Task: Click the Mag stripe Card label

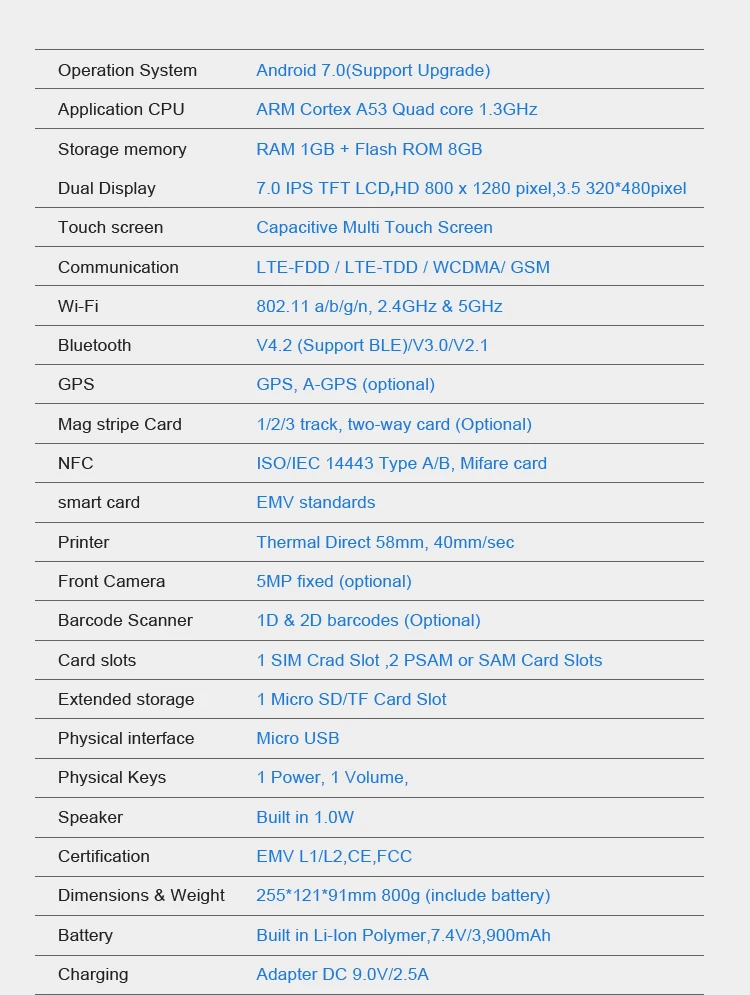Action: [x=120, y=424]
